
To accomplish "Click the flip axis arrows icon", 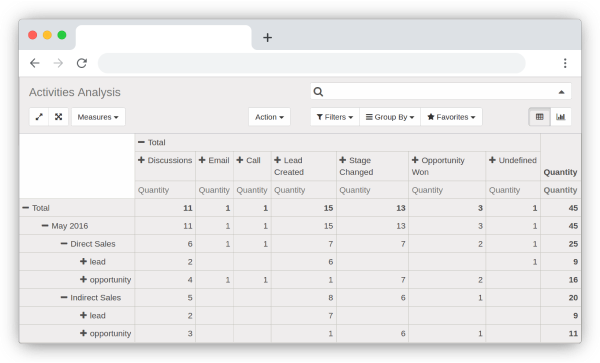I will [39, 117].
